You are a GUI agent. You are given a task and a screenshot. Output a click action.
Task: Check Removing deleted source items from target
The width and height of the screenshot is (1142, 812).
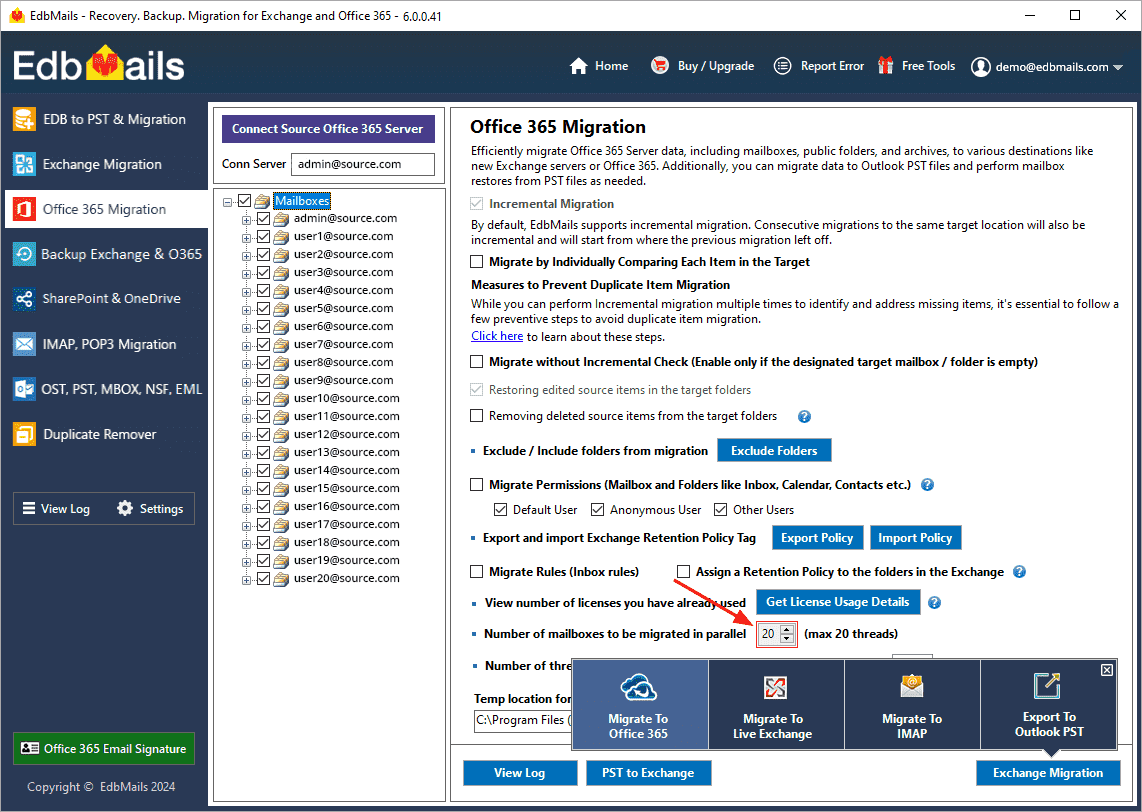[x=477, y=416]
